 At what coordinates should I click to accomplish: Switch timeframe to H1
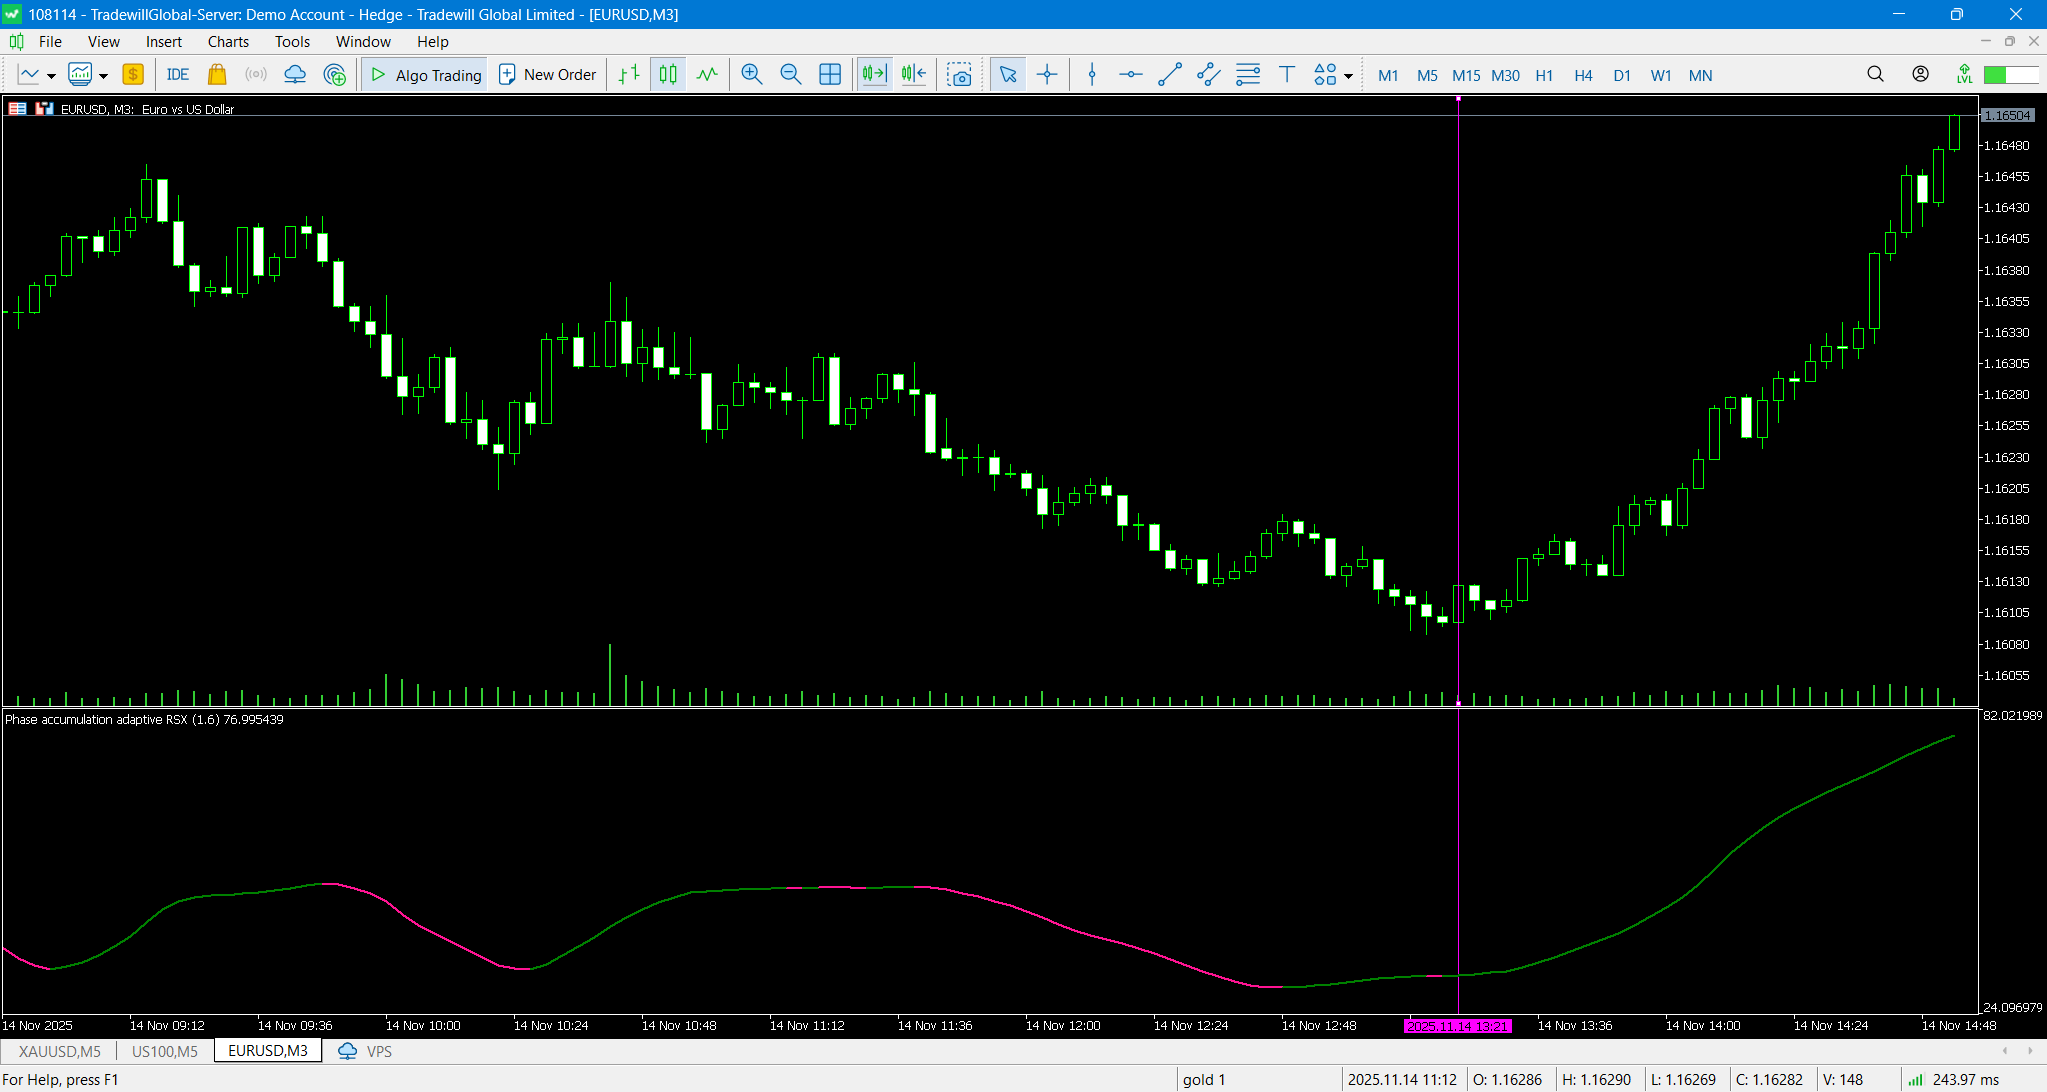[x=1544, y=75]
